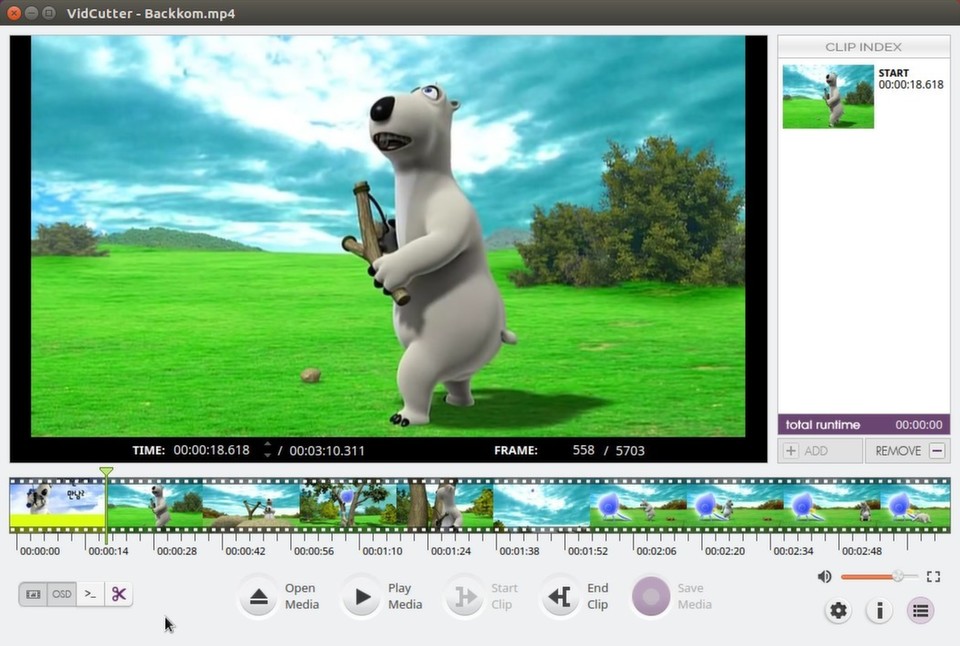Click the 00:01:38 timeline label
960x646 pixels.
click(519, 551)
